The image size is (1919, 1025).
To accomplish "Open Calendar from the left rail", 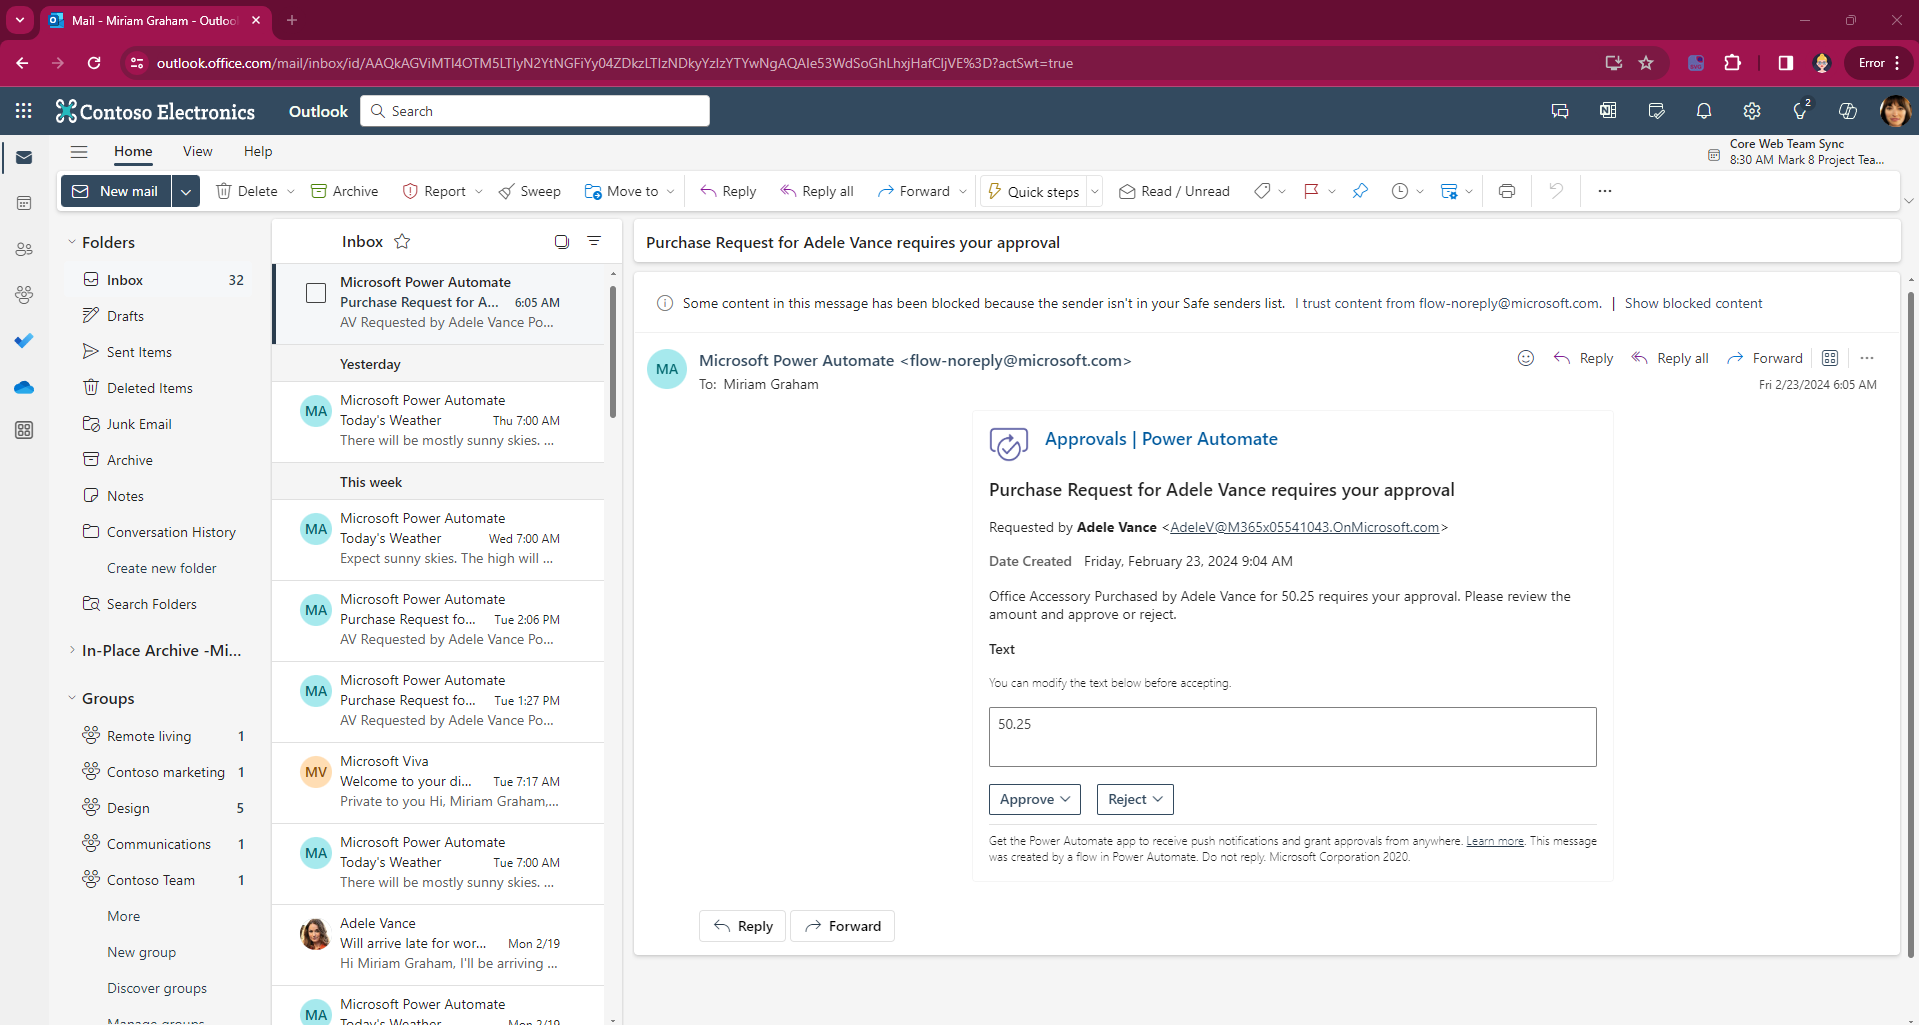I will coord(24,203).
